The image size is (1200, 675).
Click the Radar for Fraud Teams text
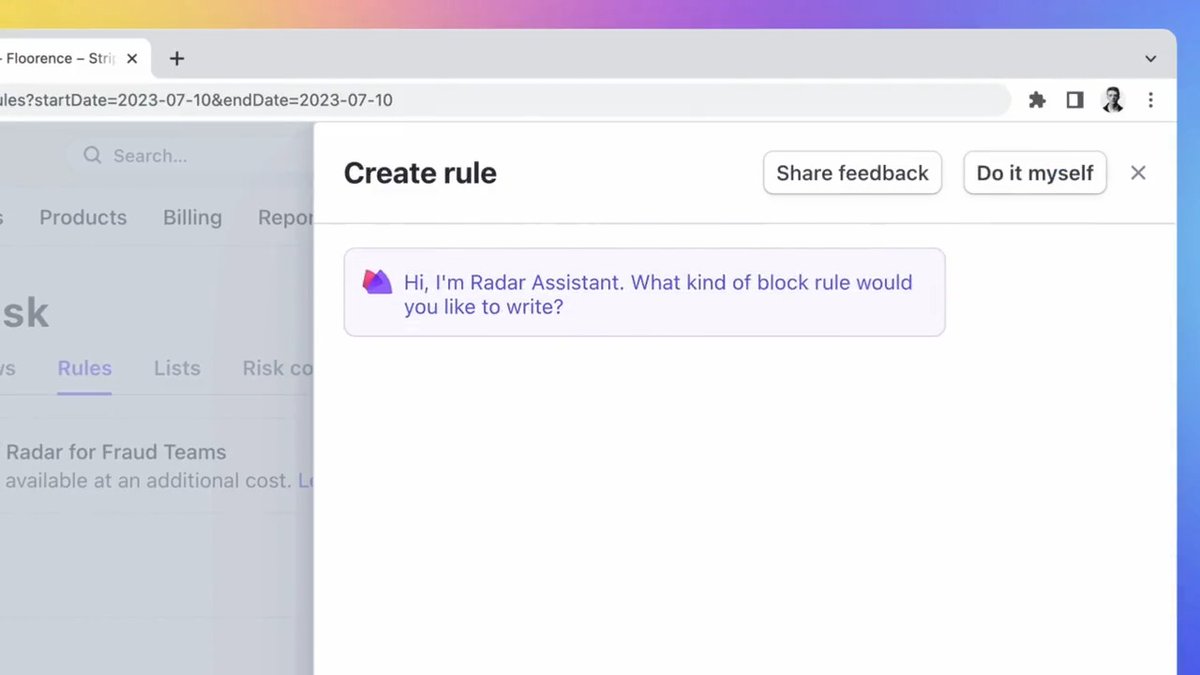coord(115,452)
